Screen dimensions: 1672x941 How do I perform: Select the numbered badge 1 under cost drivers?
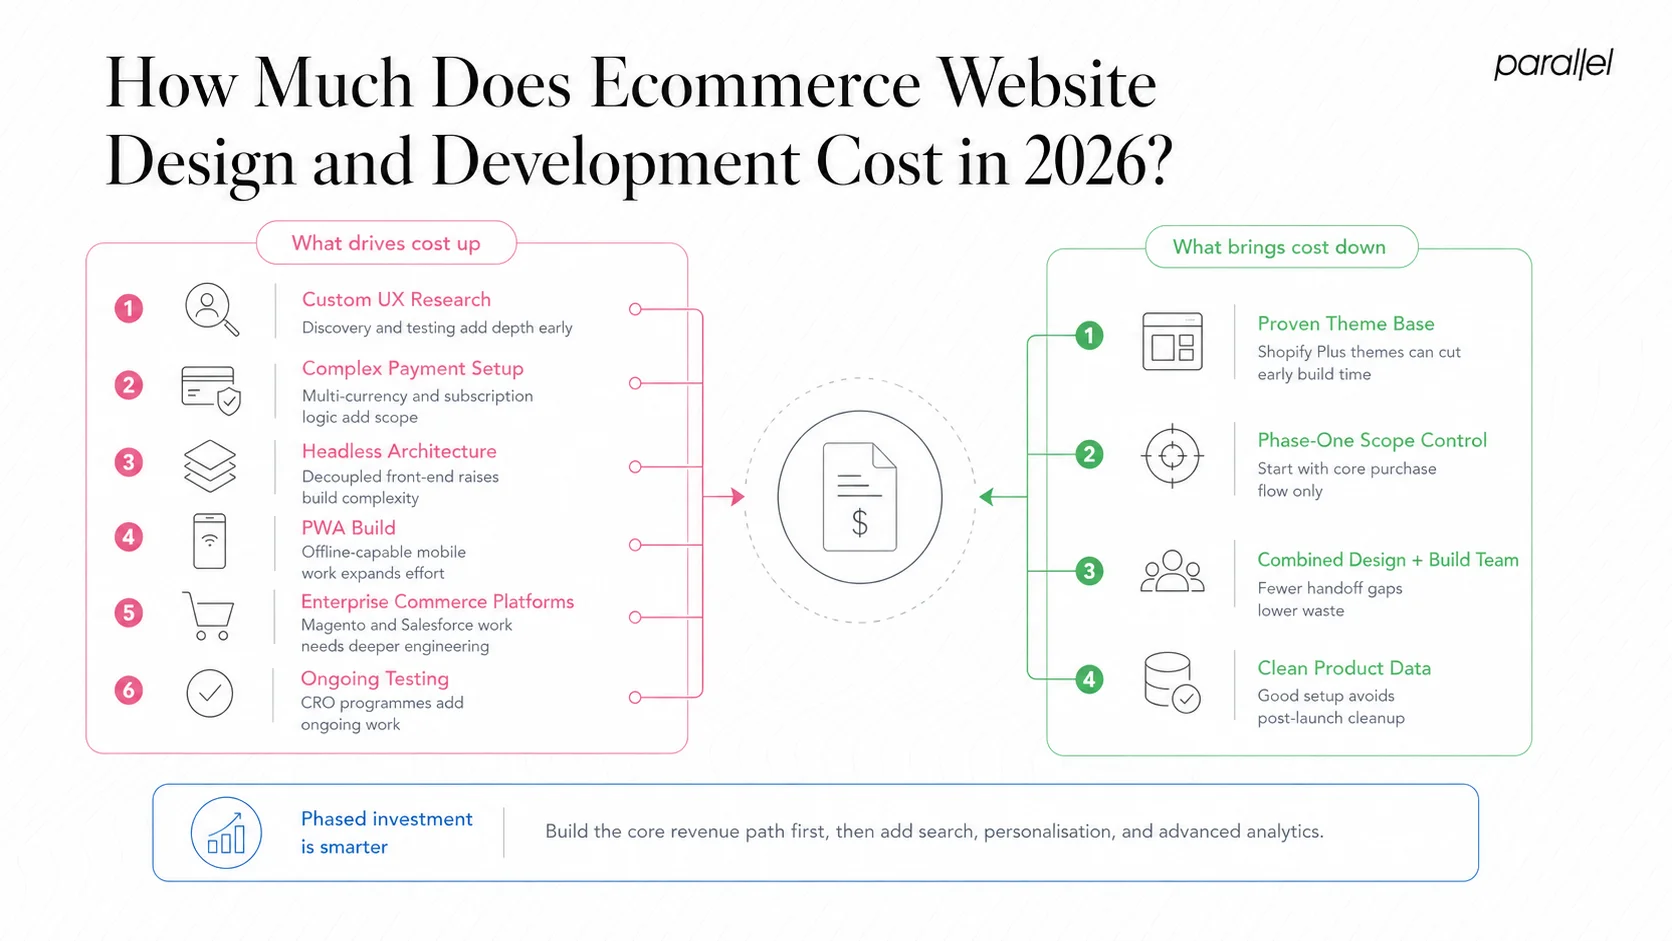click(x=128, y=309)
